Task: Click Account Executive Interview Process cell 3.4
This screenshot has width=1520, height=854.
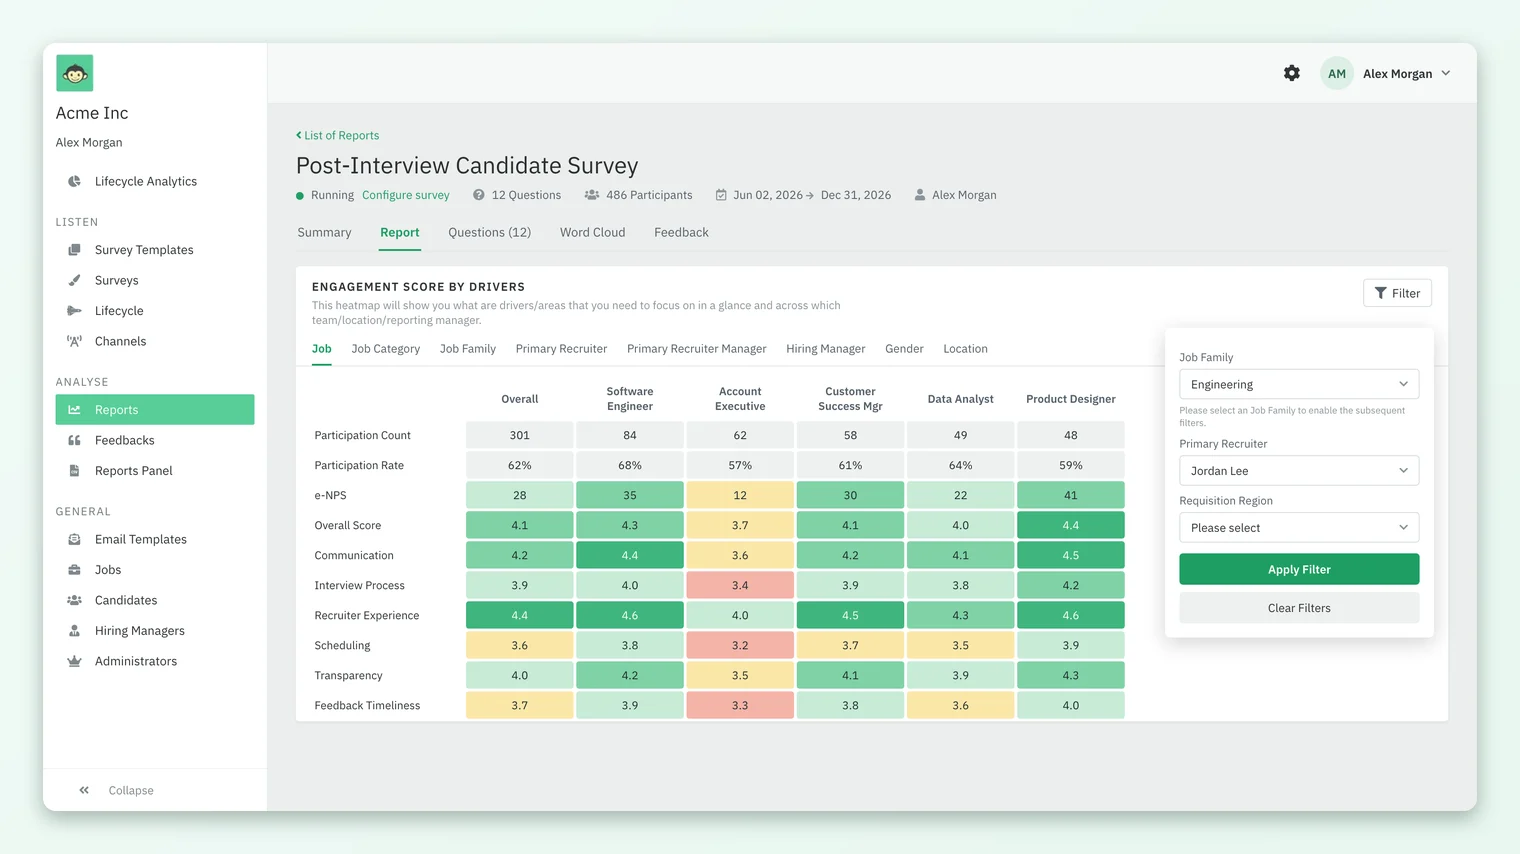Action: (740, 585)
